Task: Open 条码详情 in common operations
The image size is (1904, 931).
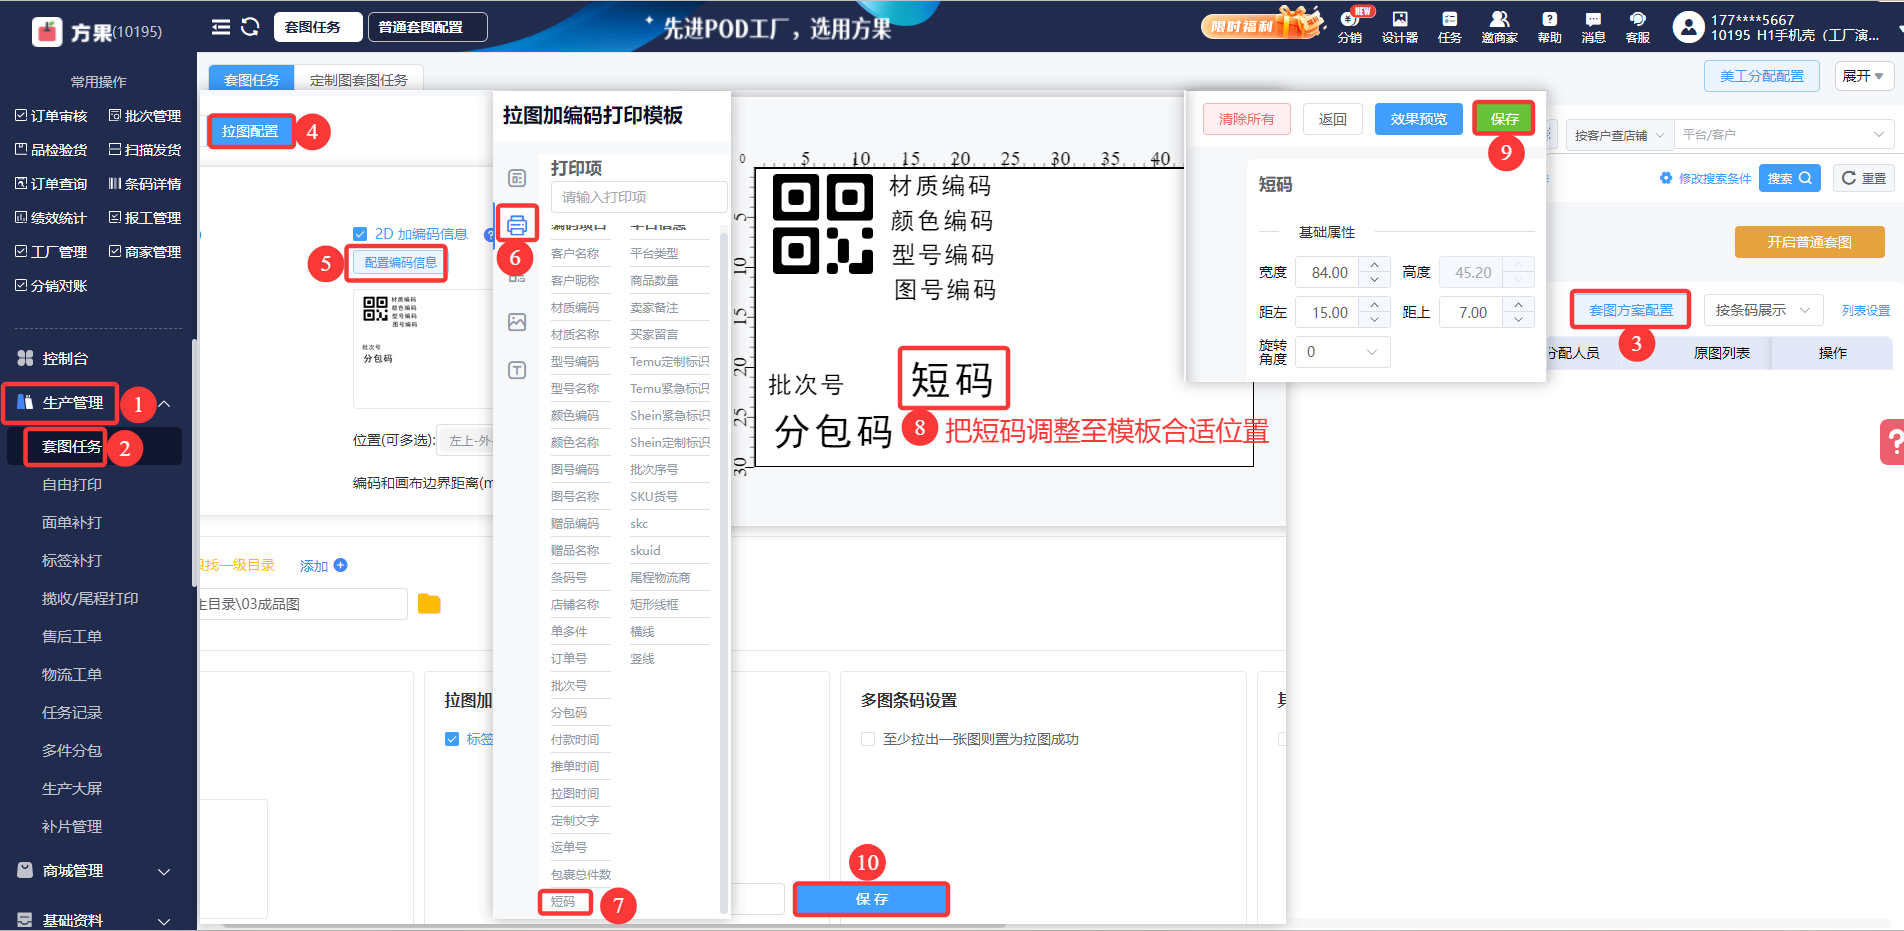Action: tap(145, 184)
